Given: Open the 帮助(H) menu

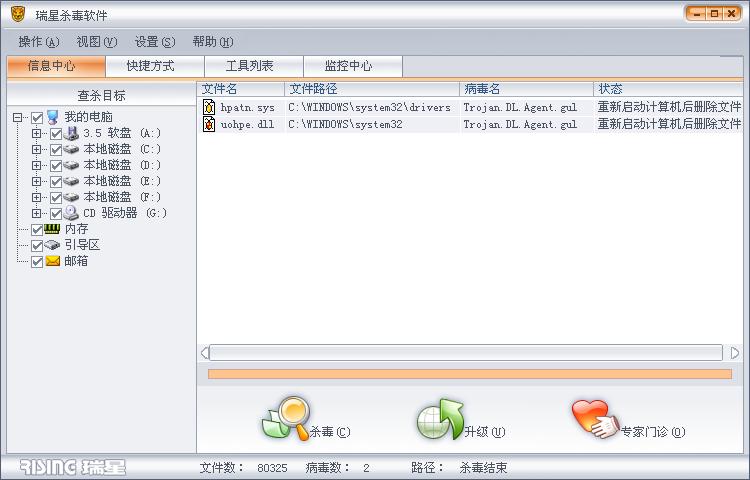Looking at the screenshot, I should [213, 42].
